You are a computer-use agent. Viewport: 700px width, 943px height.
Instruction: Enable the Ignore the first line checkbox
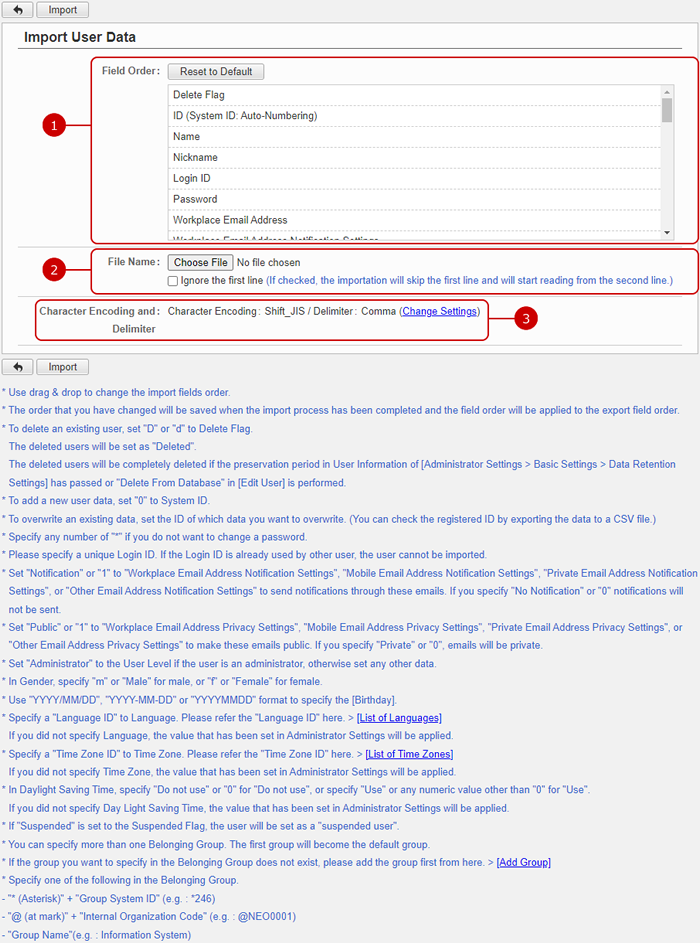173,281
